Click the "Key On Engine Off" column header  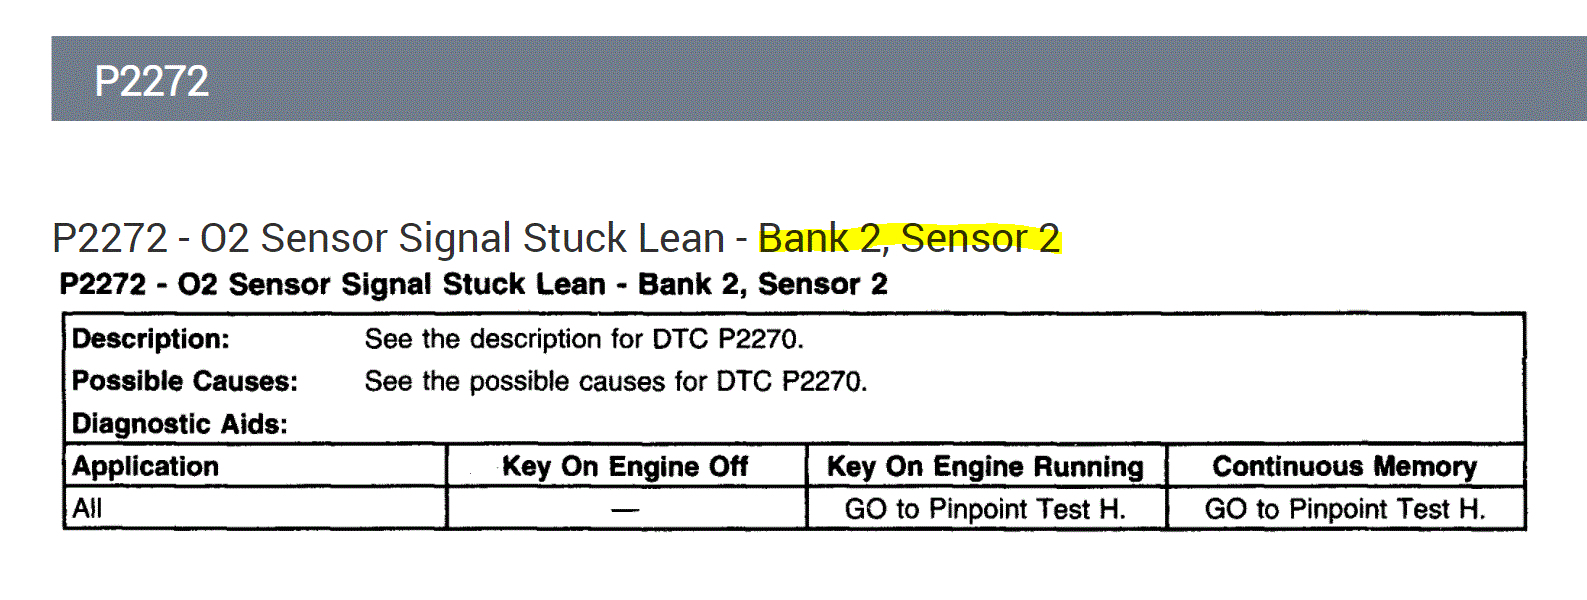(625, 466)
